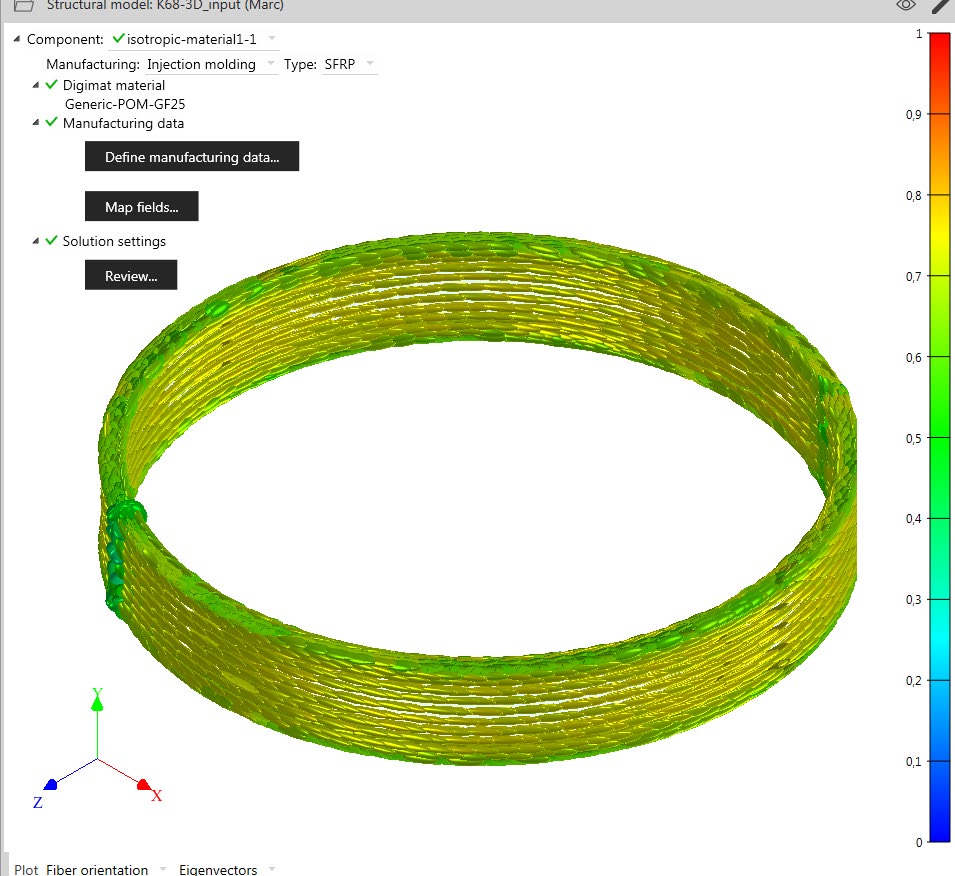Collapse the Manufacturing data section
This screenshot has width=955, height=876.
point(36,123)
